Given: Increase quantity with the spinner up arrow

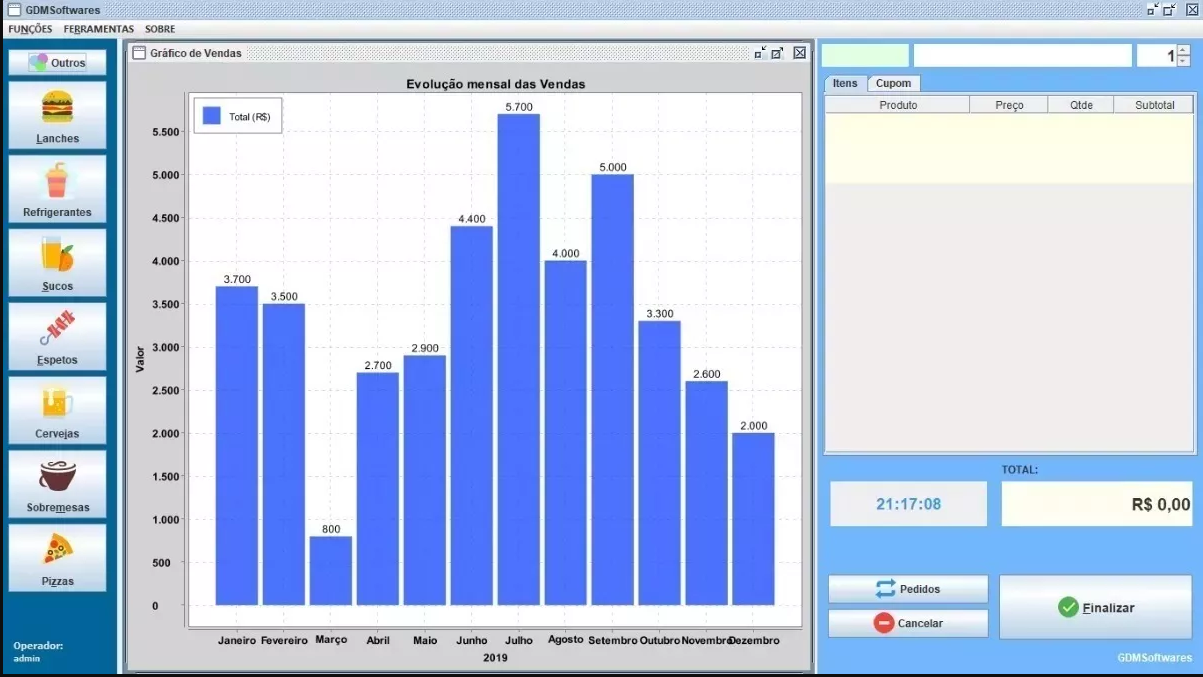Looking at the screenshot, I should [x=1183, y=50].
